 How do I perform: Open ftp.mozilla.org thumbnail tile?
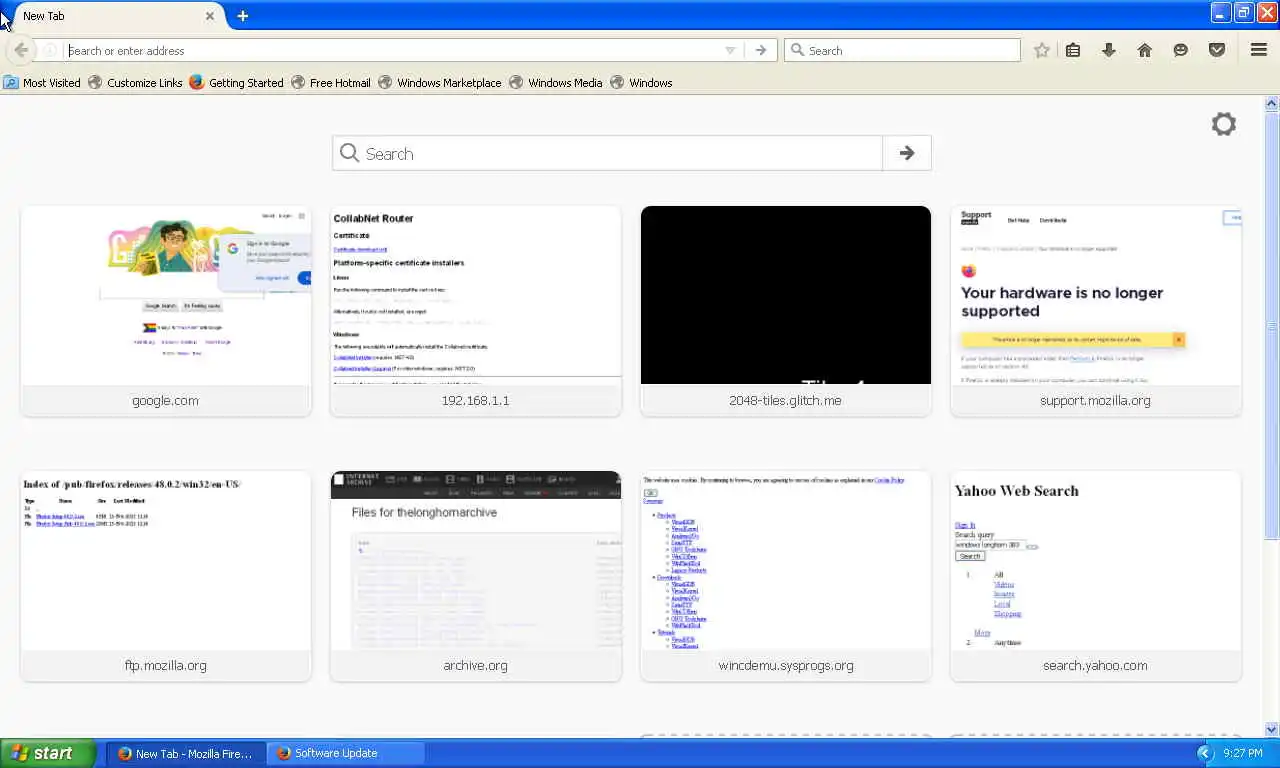pyautogui.click(x=166, y=576)
